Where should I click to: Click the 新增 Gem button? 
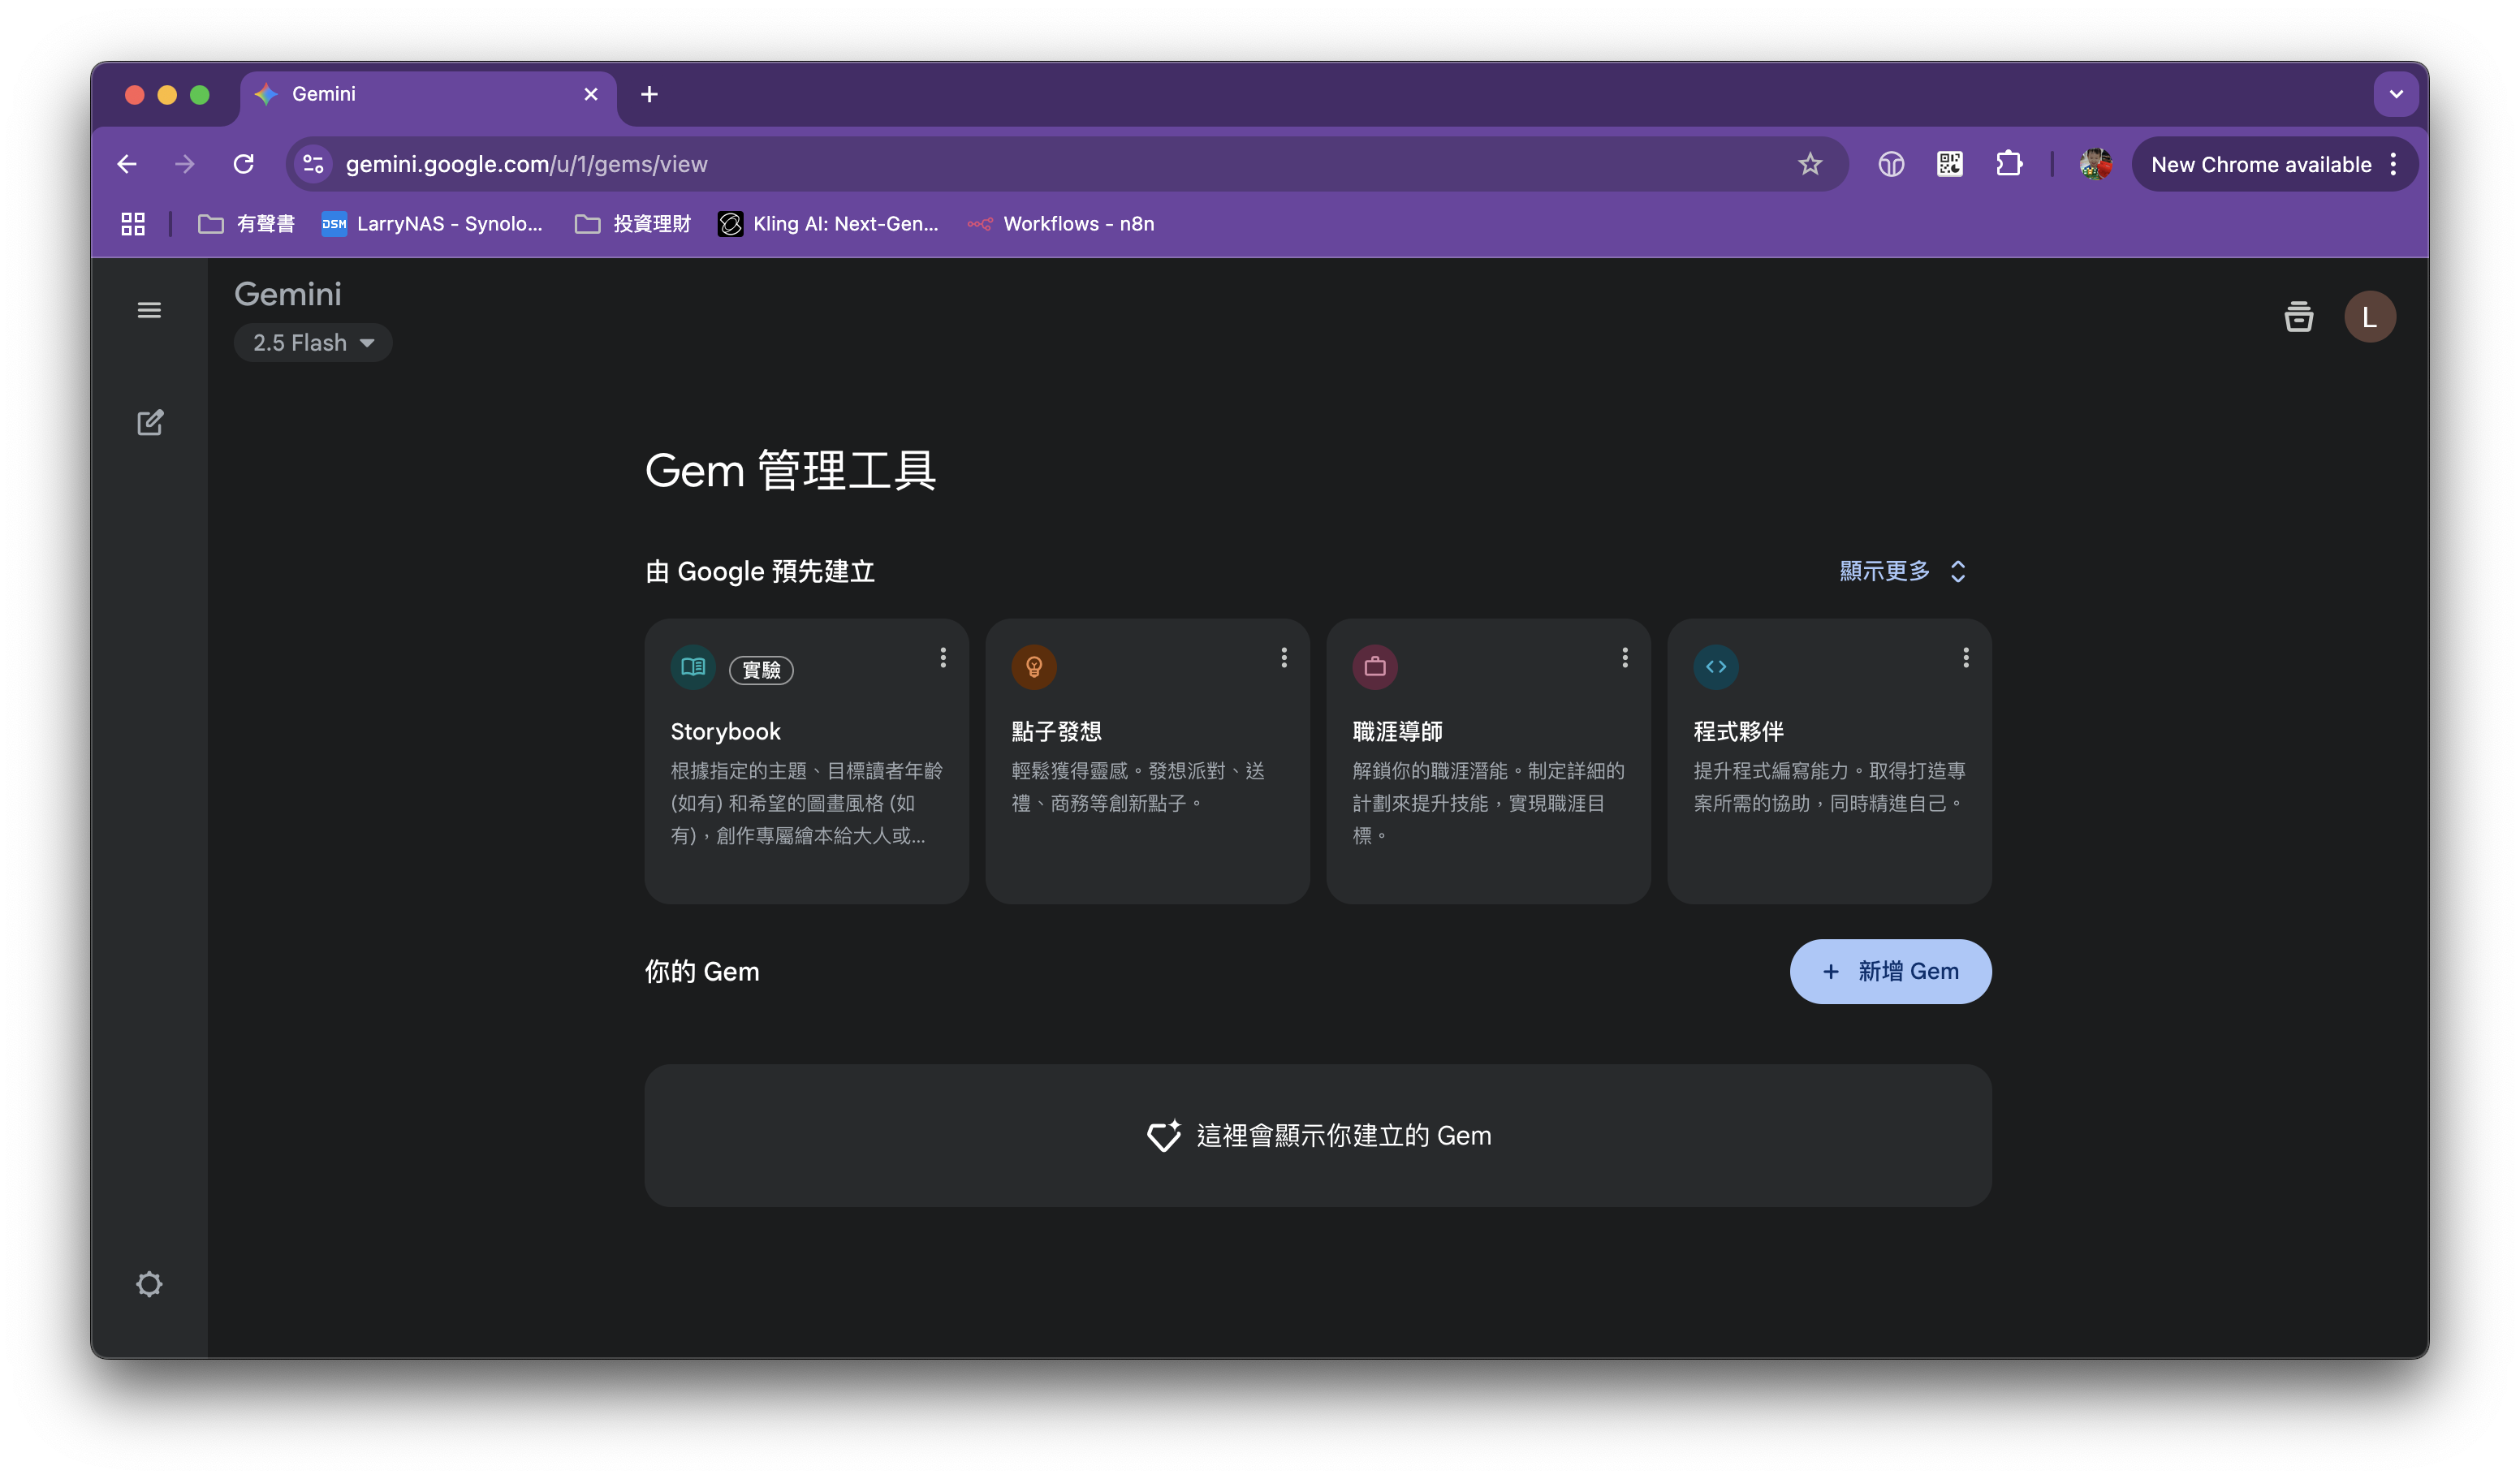point(1890,971)
